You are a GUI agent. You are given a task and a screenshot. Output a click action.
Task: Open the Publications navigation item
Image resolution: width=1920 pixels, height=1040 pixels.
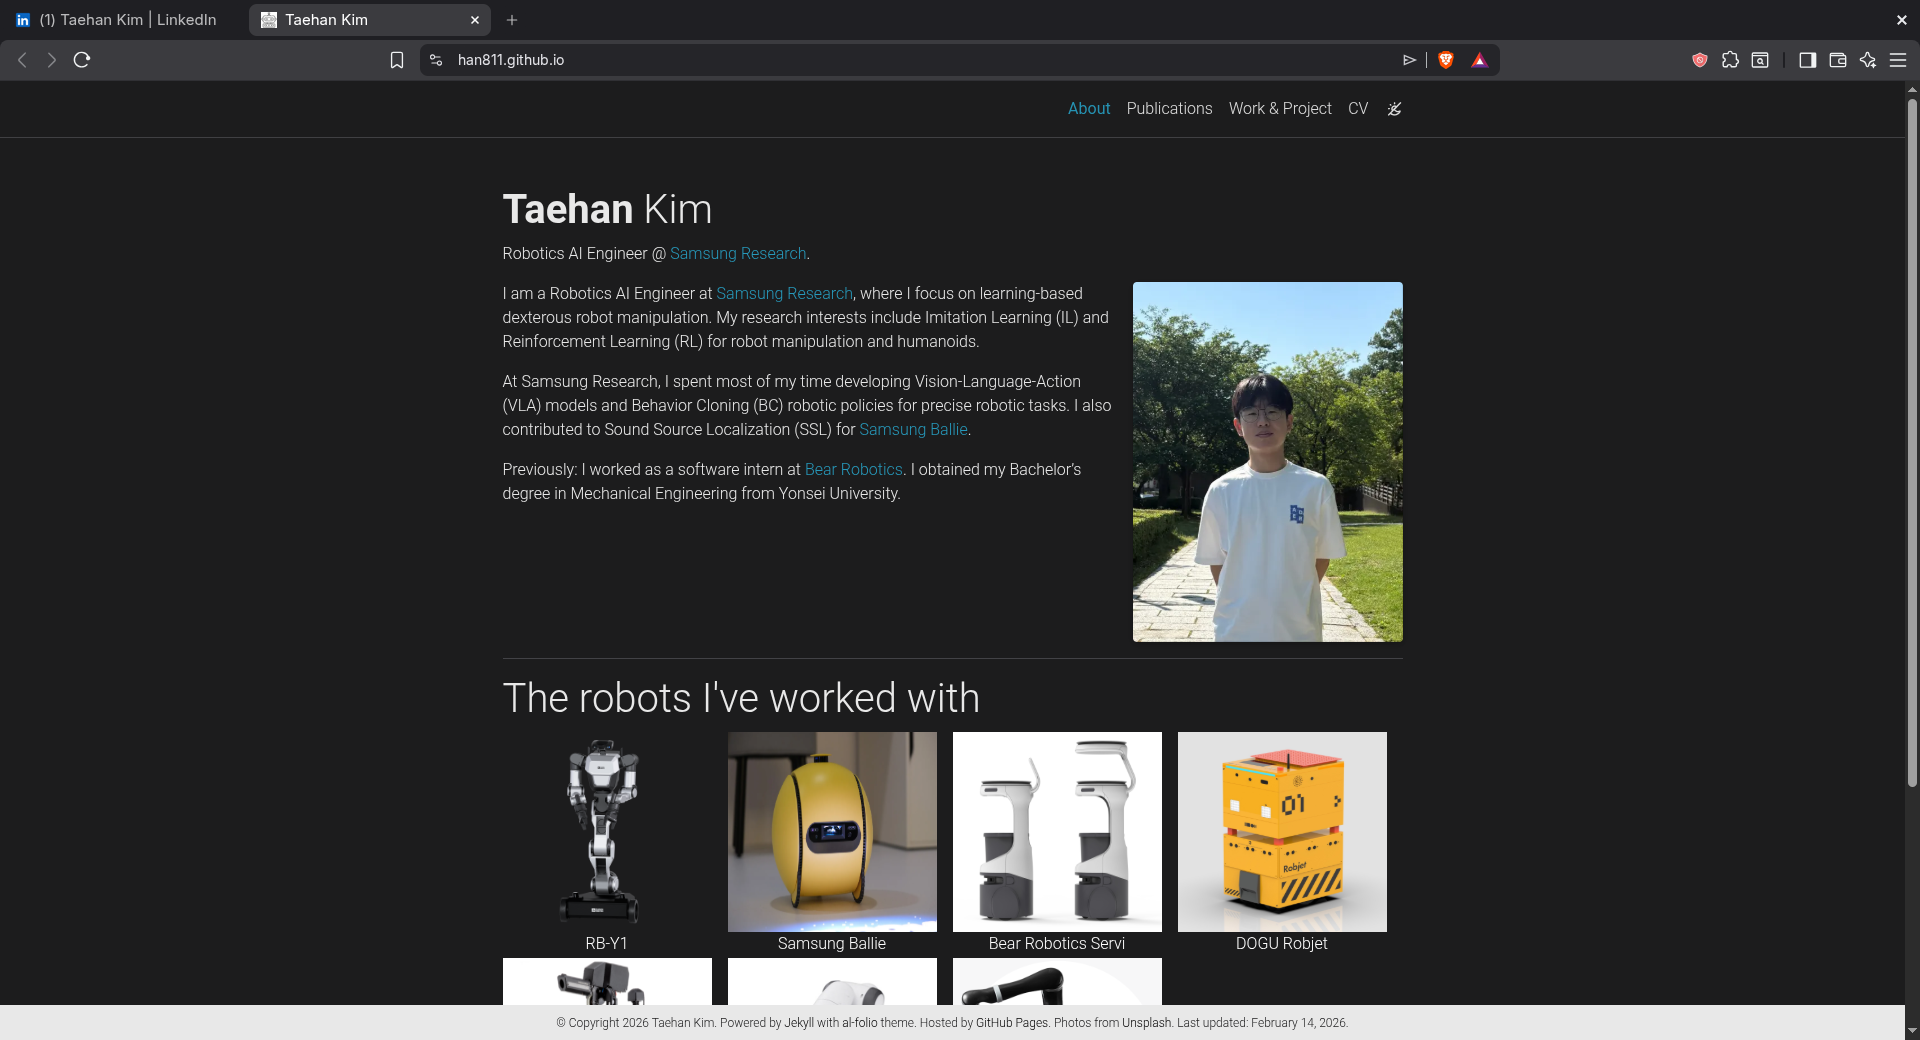click(x=1169, y=109)
